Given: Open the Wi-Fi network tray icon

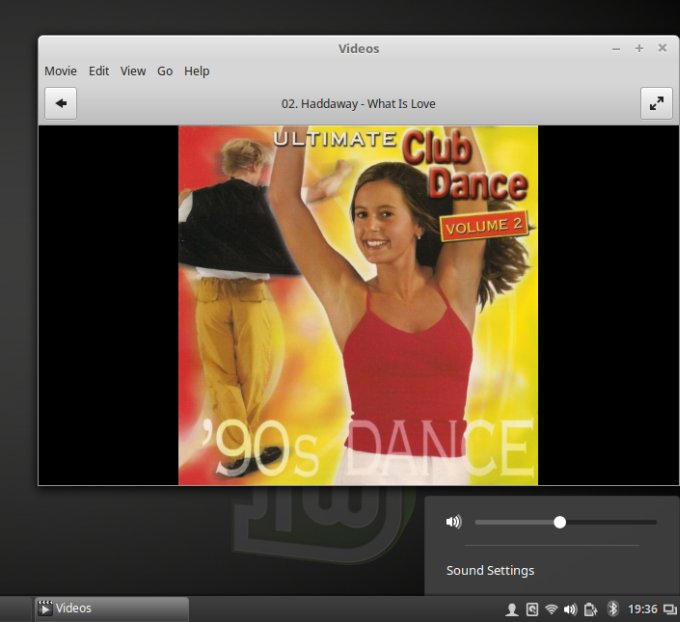Looking at the screenshot, I should (551, 609).
